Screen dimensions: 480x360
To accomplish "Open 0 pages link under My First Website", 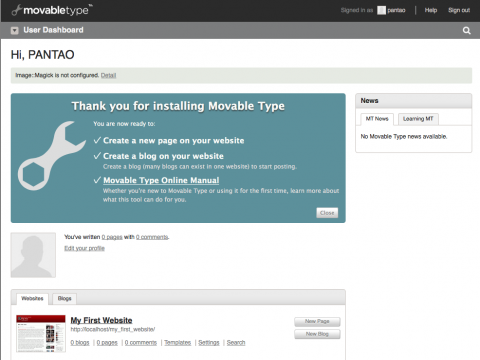I will 107,343.
